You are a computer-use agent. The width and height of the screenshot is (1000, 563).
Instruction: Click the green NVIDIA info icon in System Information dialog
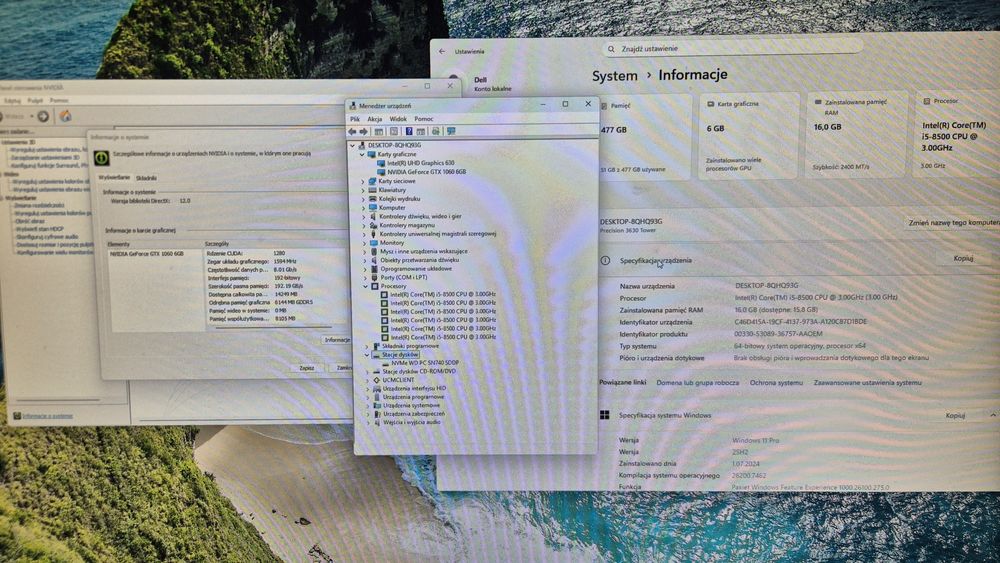click(101, 157)
